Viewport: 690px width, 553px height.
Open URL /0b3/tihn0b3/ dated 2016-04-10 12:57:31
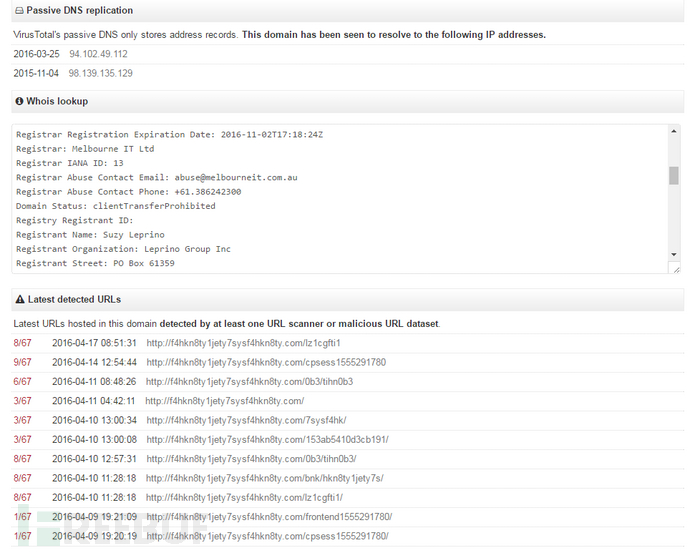[251, 459]
